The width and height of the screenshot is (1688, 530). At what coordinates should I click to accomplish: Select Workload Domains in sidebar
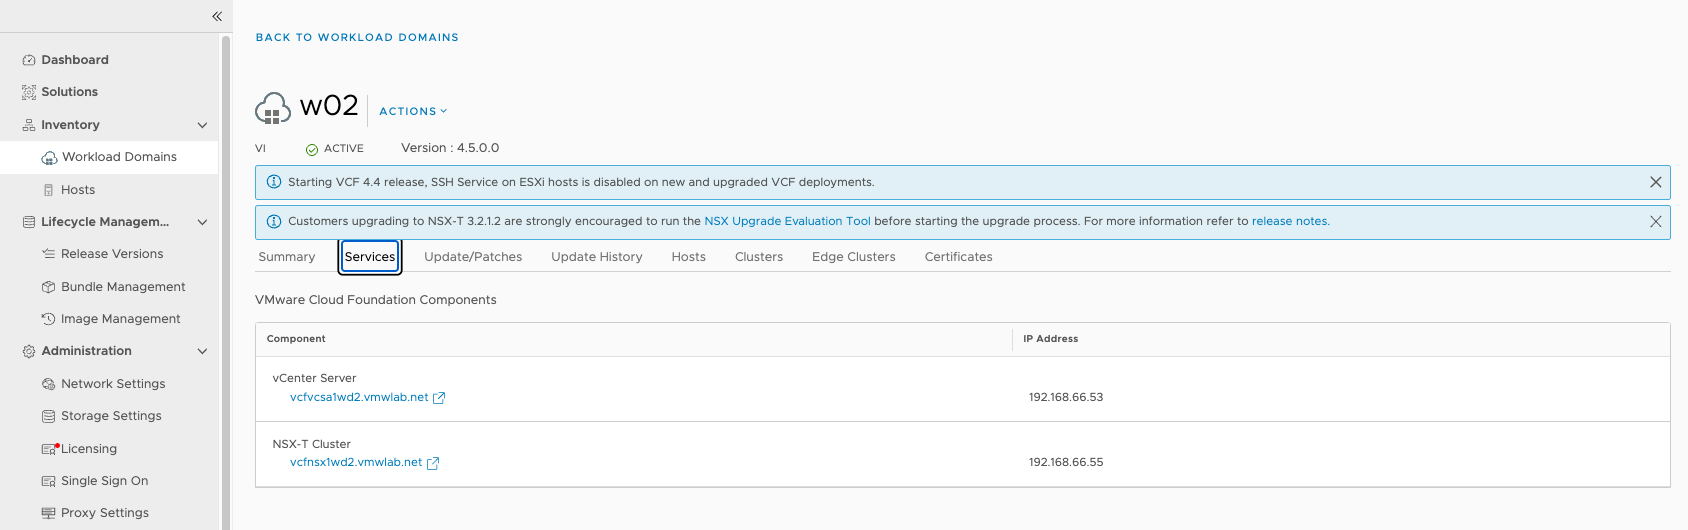pyautogui.click(x=119, y=157)
